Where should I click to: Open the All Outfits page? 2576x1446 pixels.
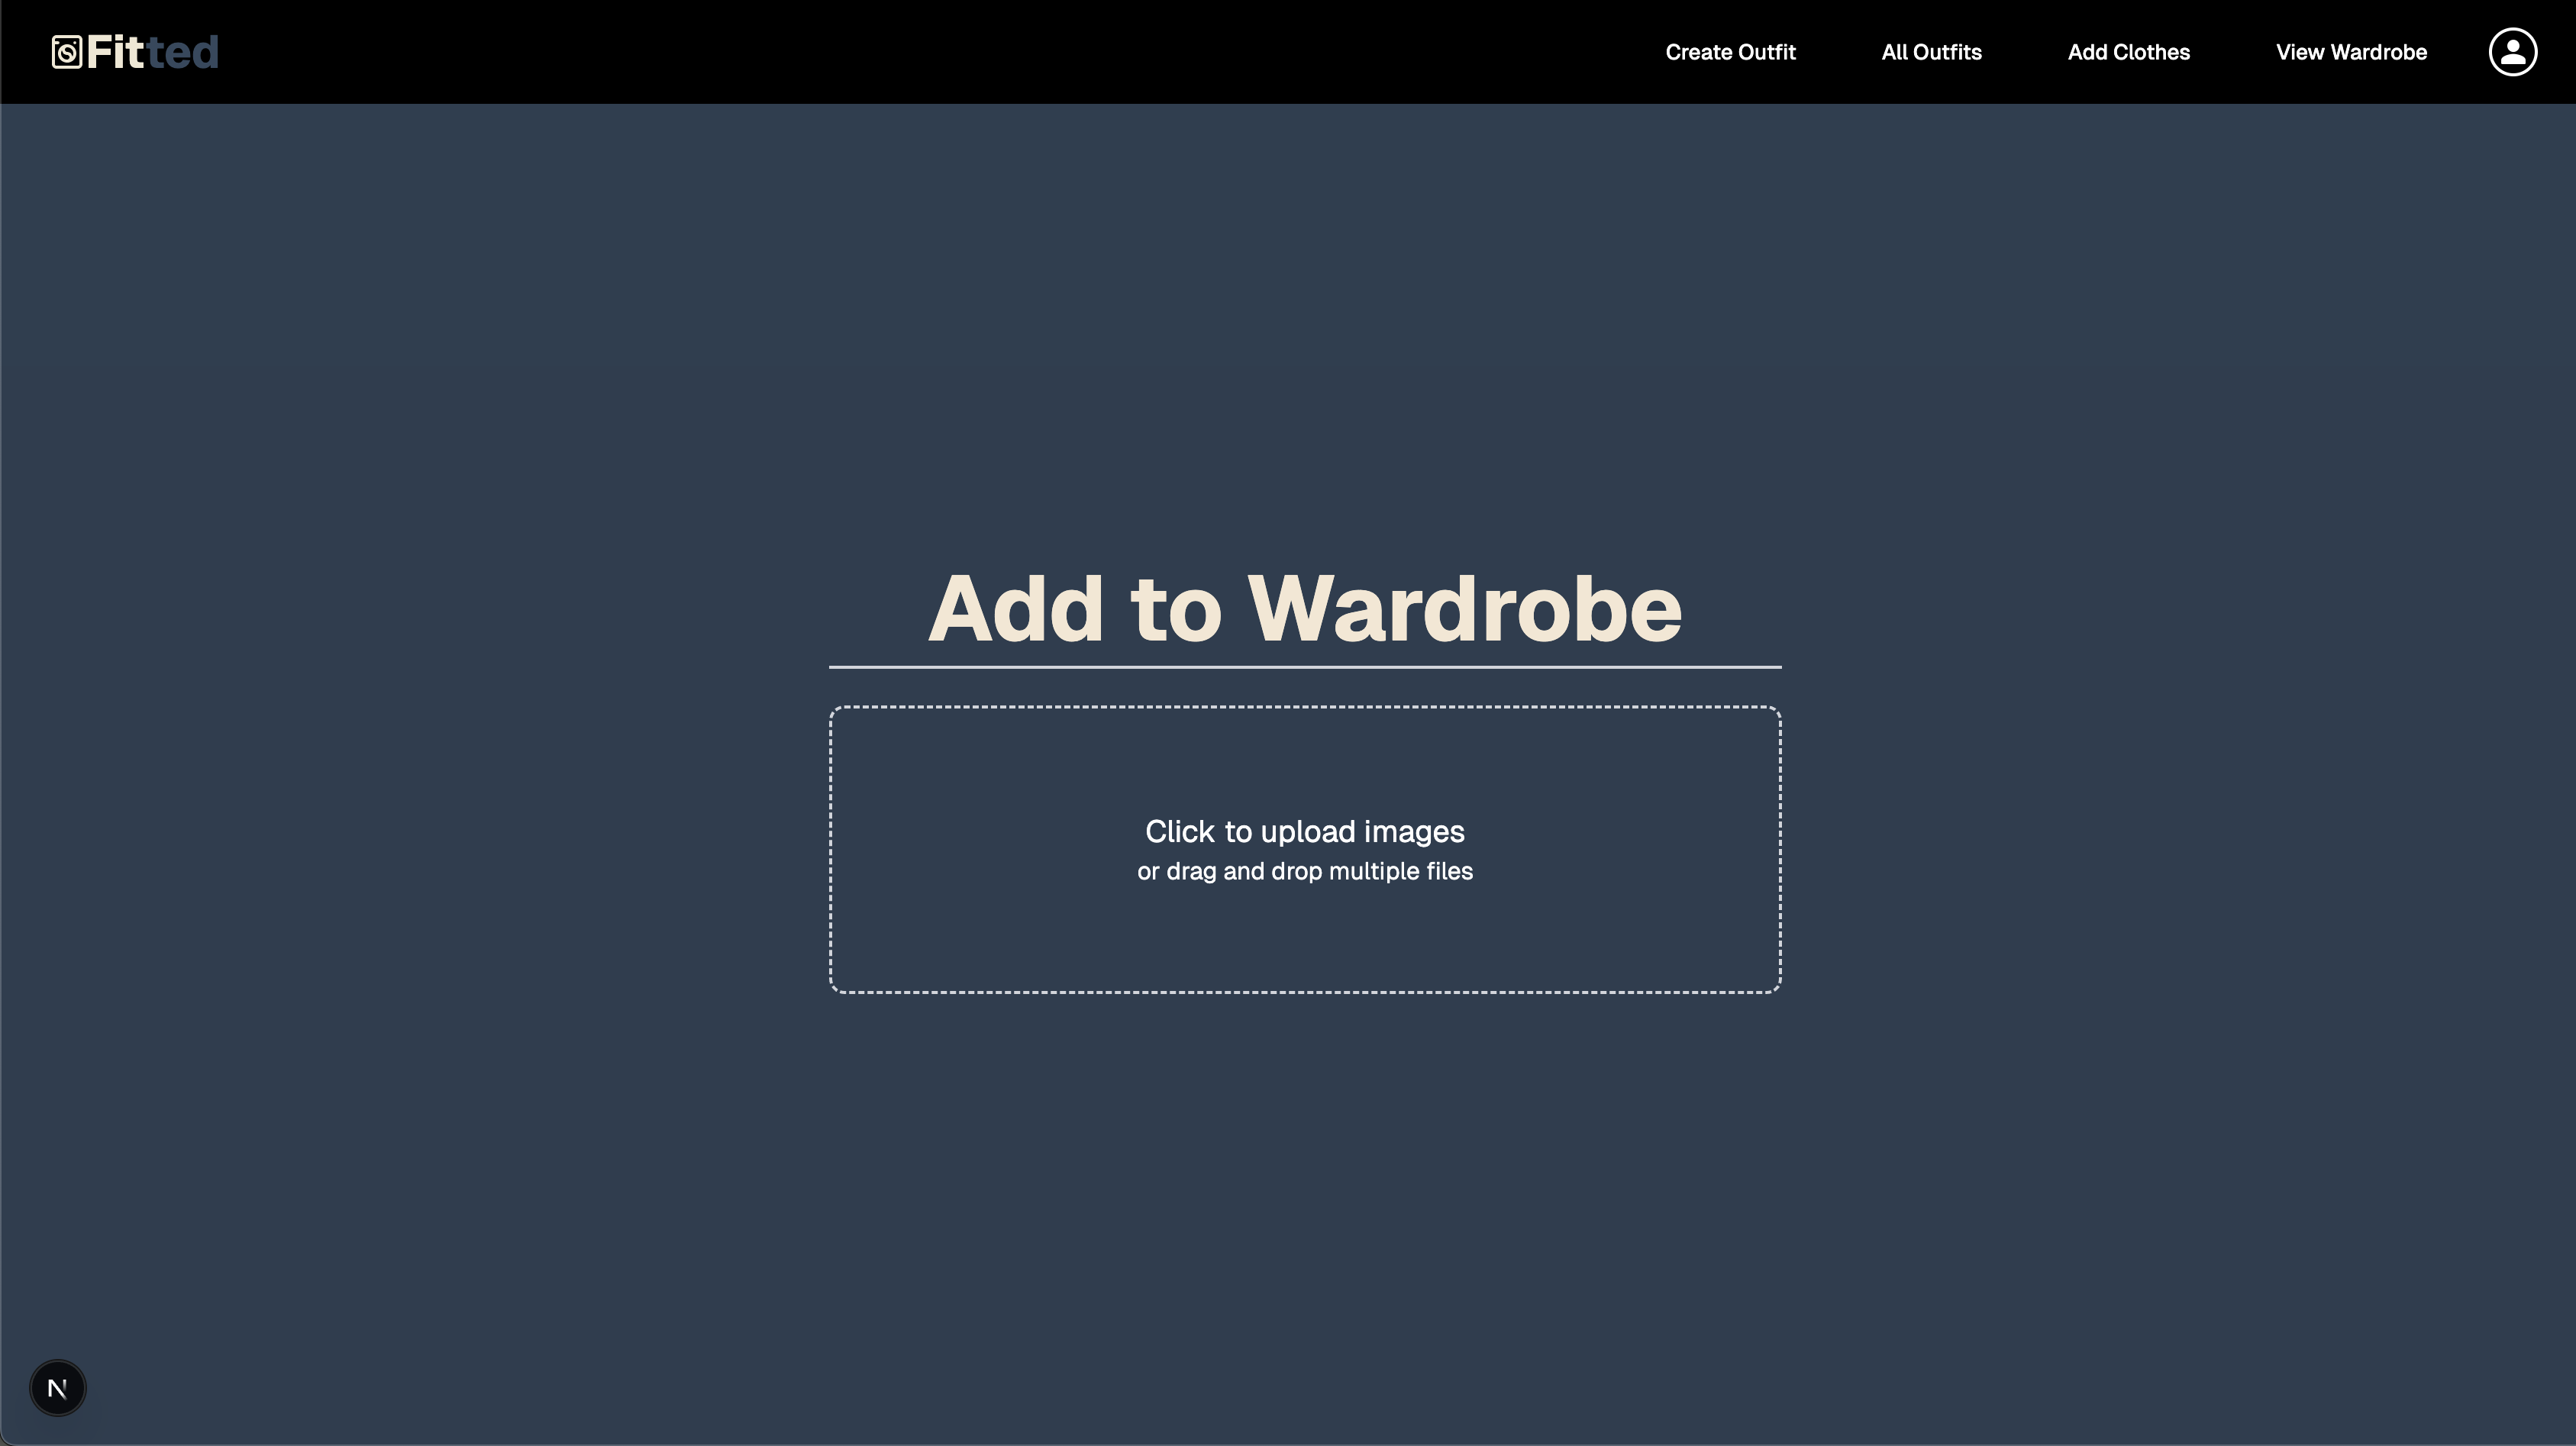(x=1931, y=52)
